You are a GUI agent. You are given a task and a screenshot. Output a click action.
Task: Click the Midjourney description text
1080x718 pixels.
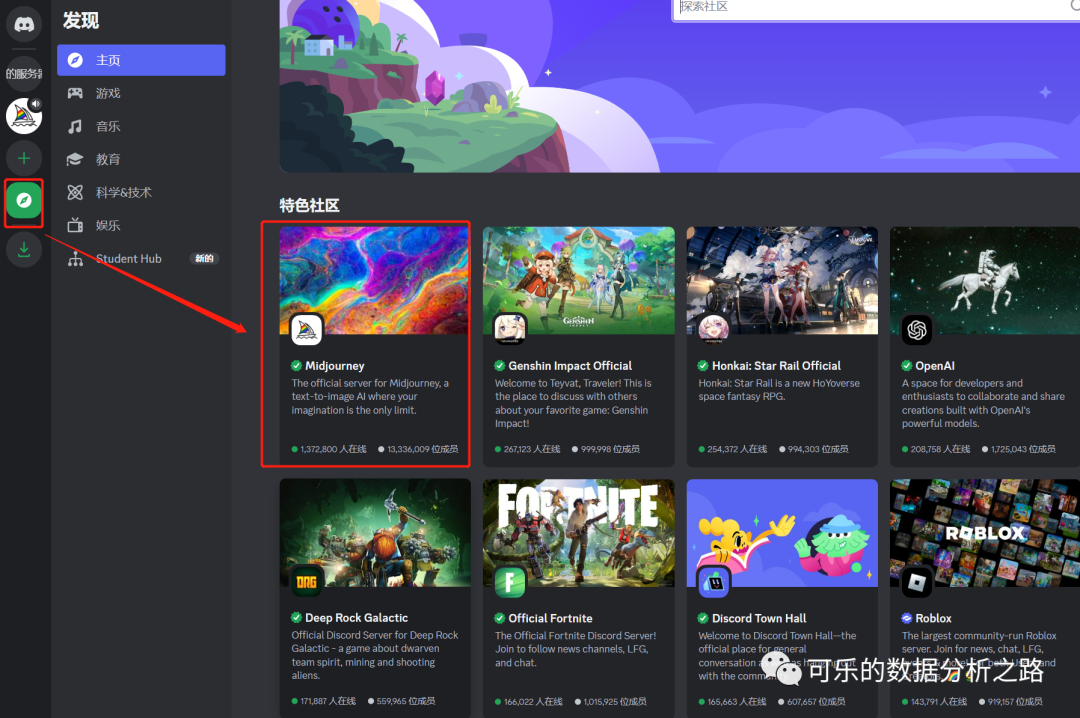tap(370, 396)
